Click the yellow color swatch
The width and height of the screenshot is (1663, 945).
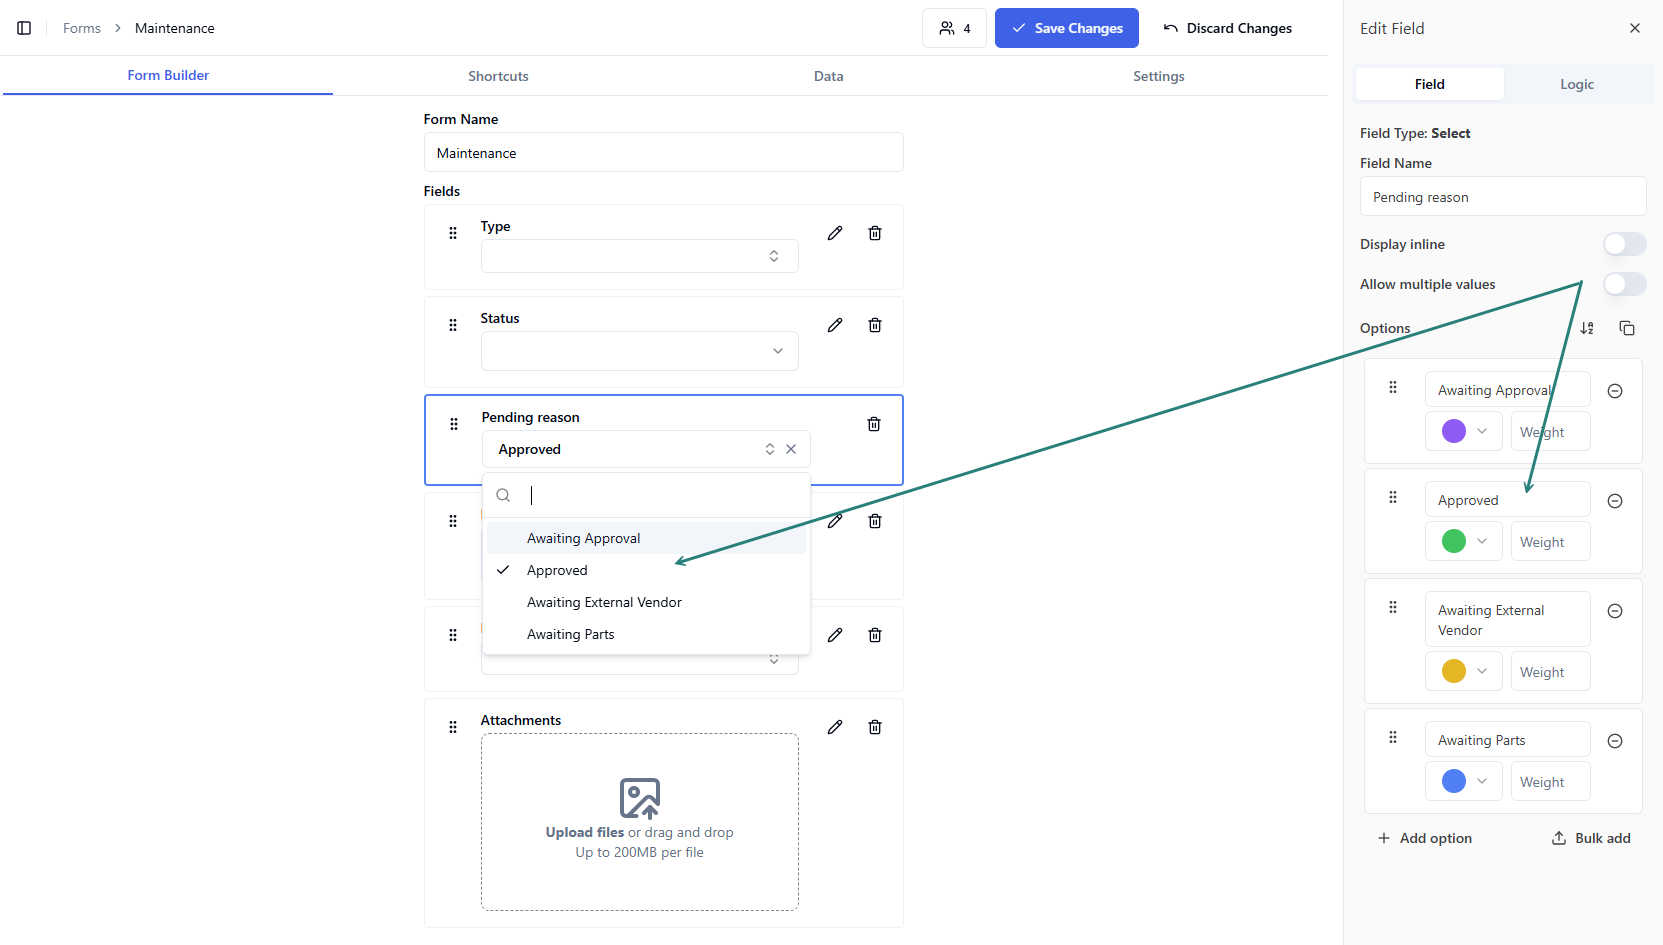click(x=1454, y=671)
